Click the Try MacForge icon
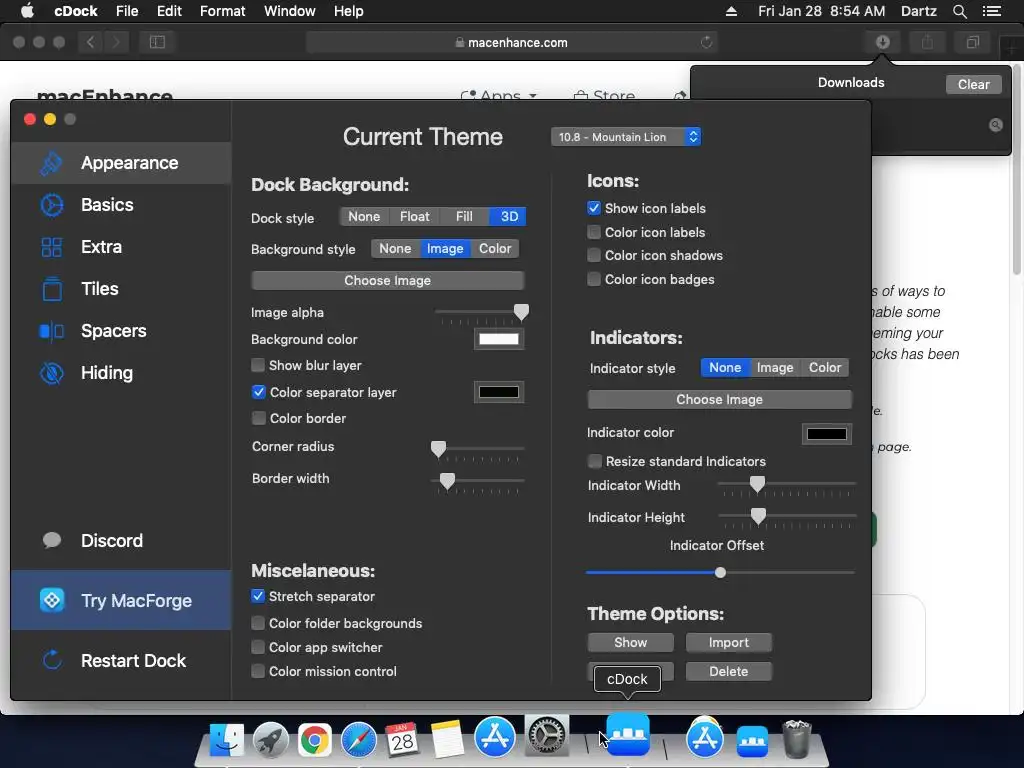This screenshot has width=1024, height=768. (x=52, y=600)
